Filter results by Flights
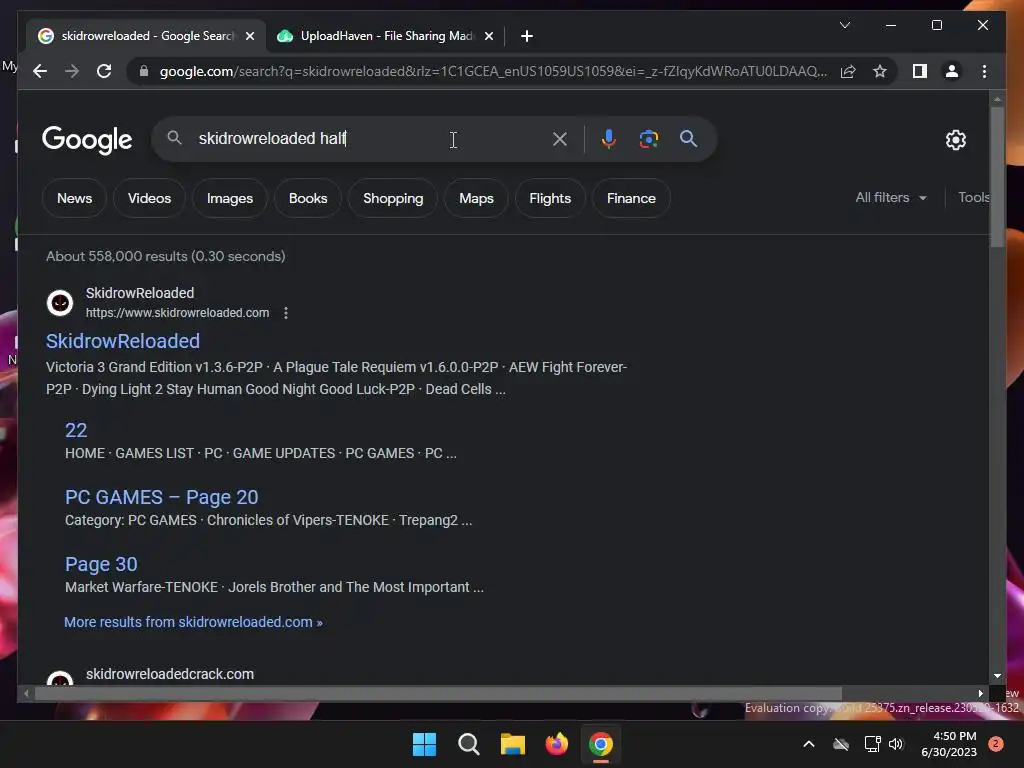1024x768 pixels. point(550,198)
